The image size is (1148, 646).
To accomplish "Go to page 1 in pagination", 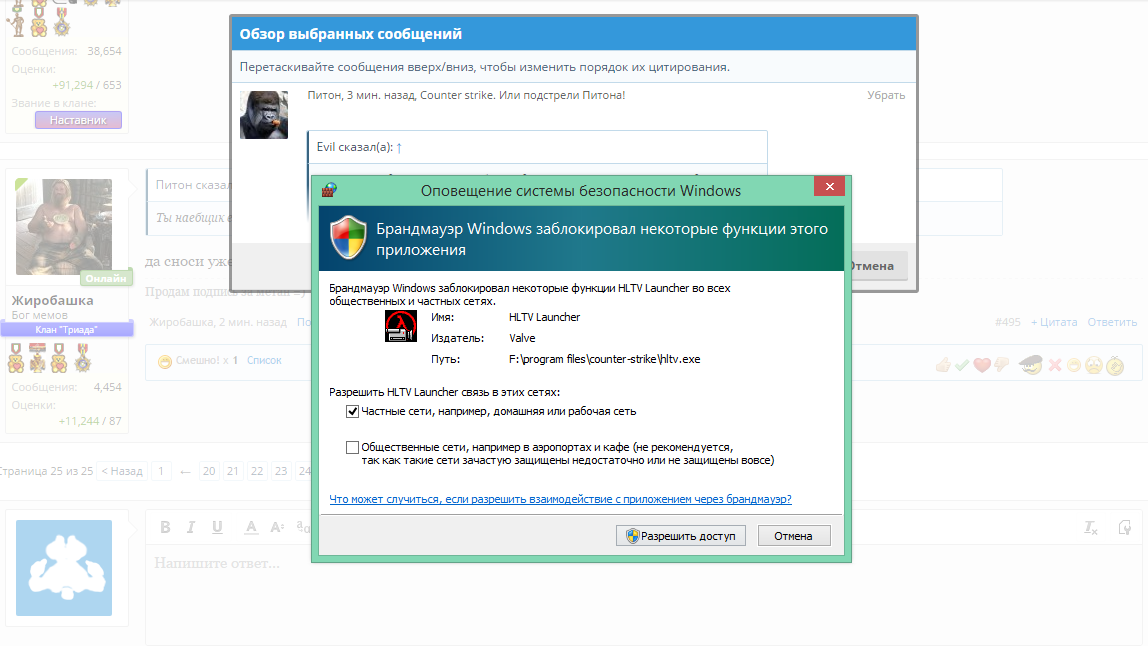I will [161, 471].
